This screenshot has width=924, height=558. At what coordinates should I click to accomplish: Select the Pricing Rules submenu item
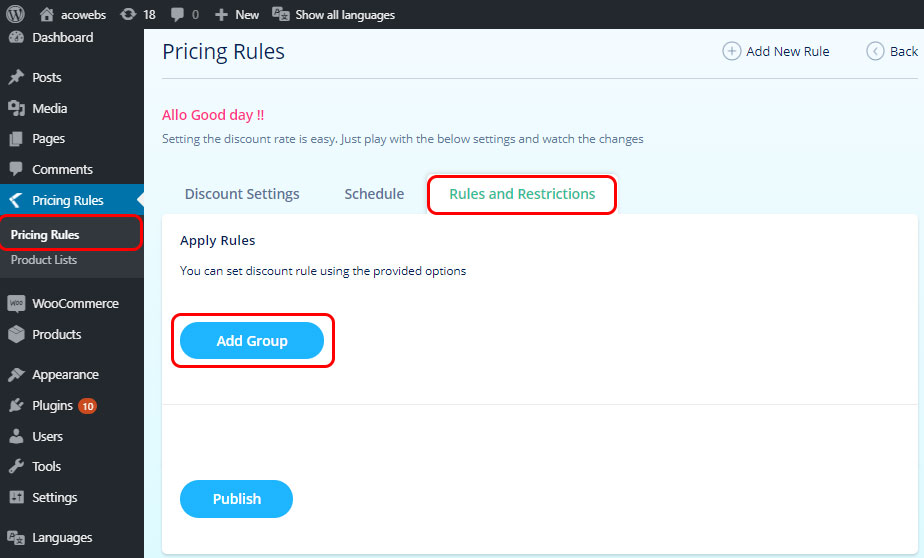(45, 235)
